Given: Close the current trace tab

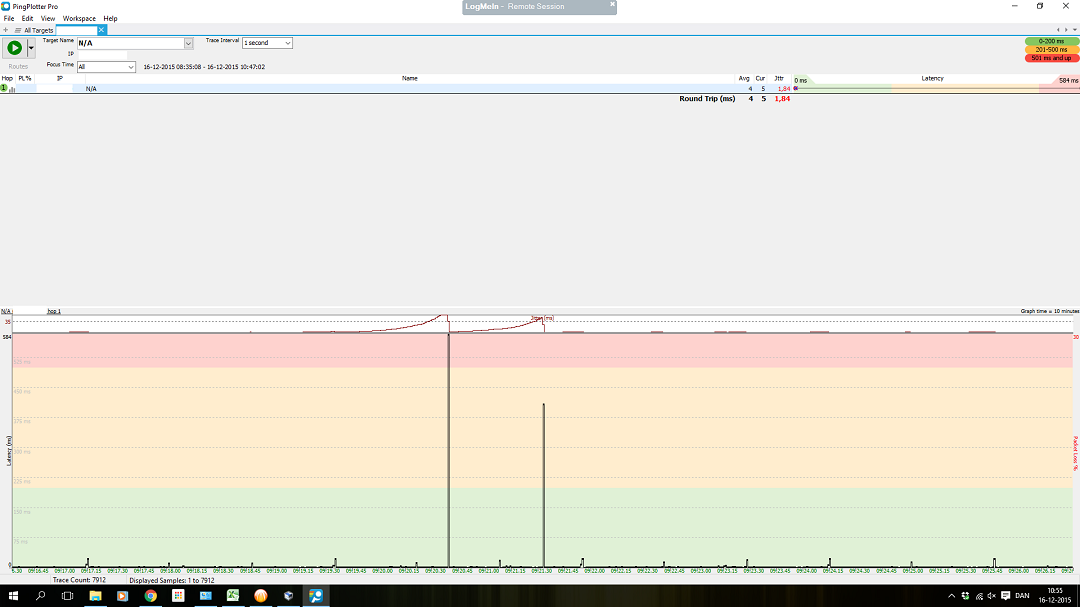Looking at the screenshot, I should [101, 30].
